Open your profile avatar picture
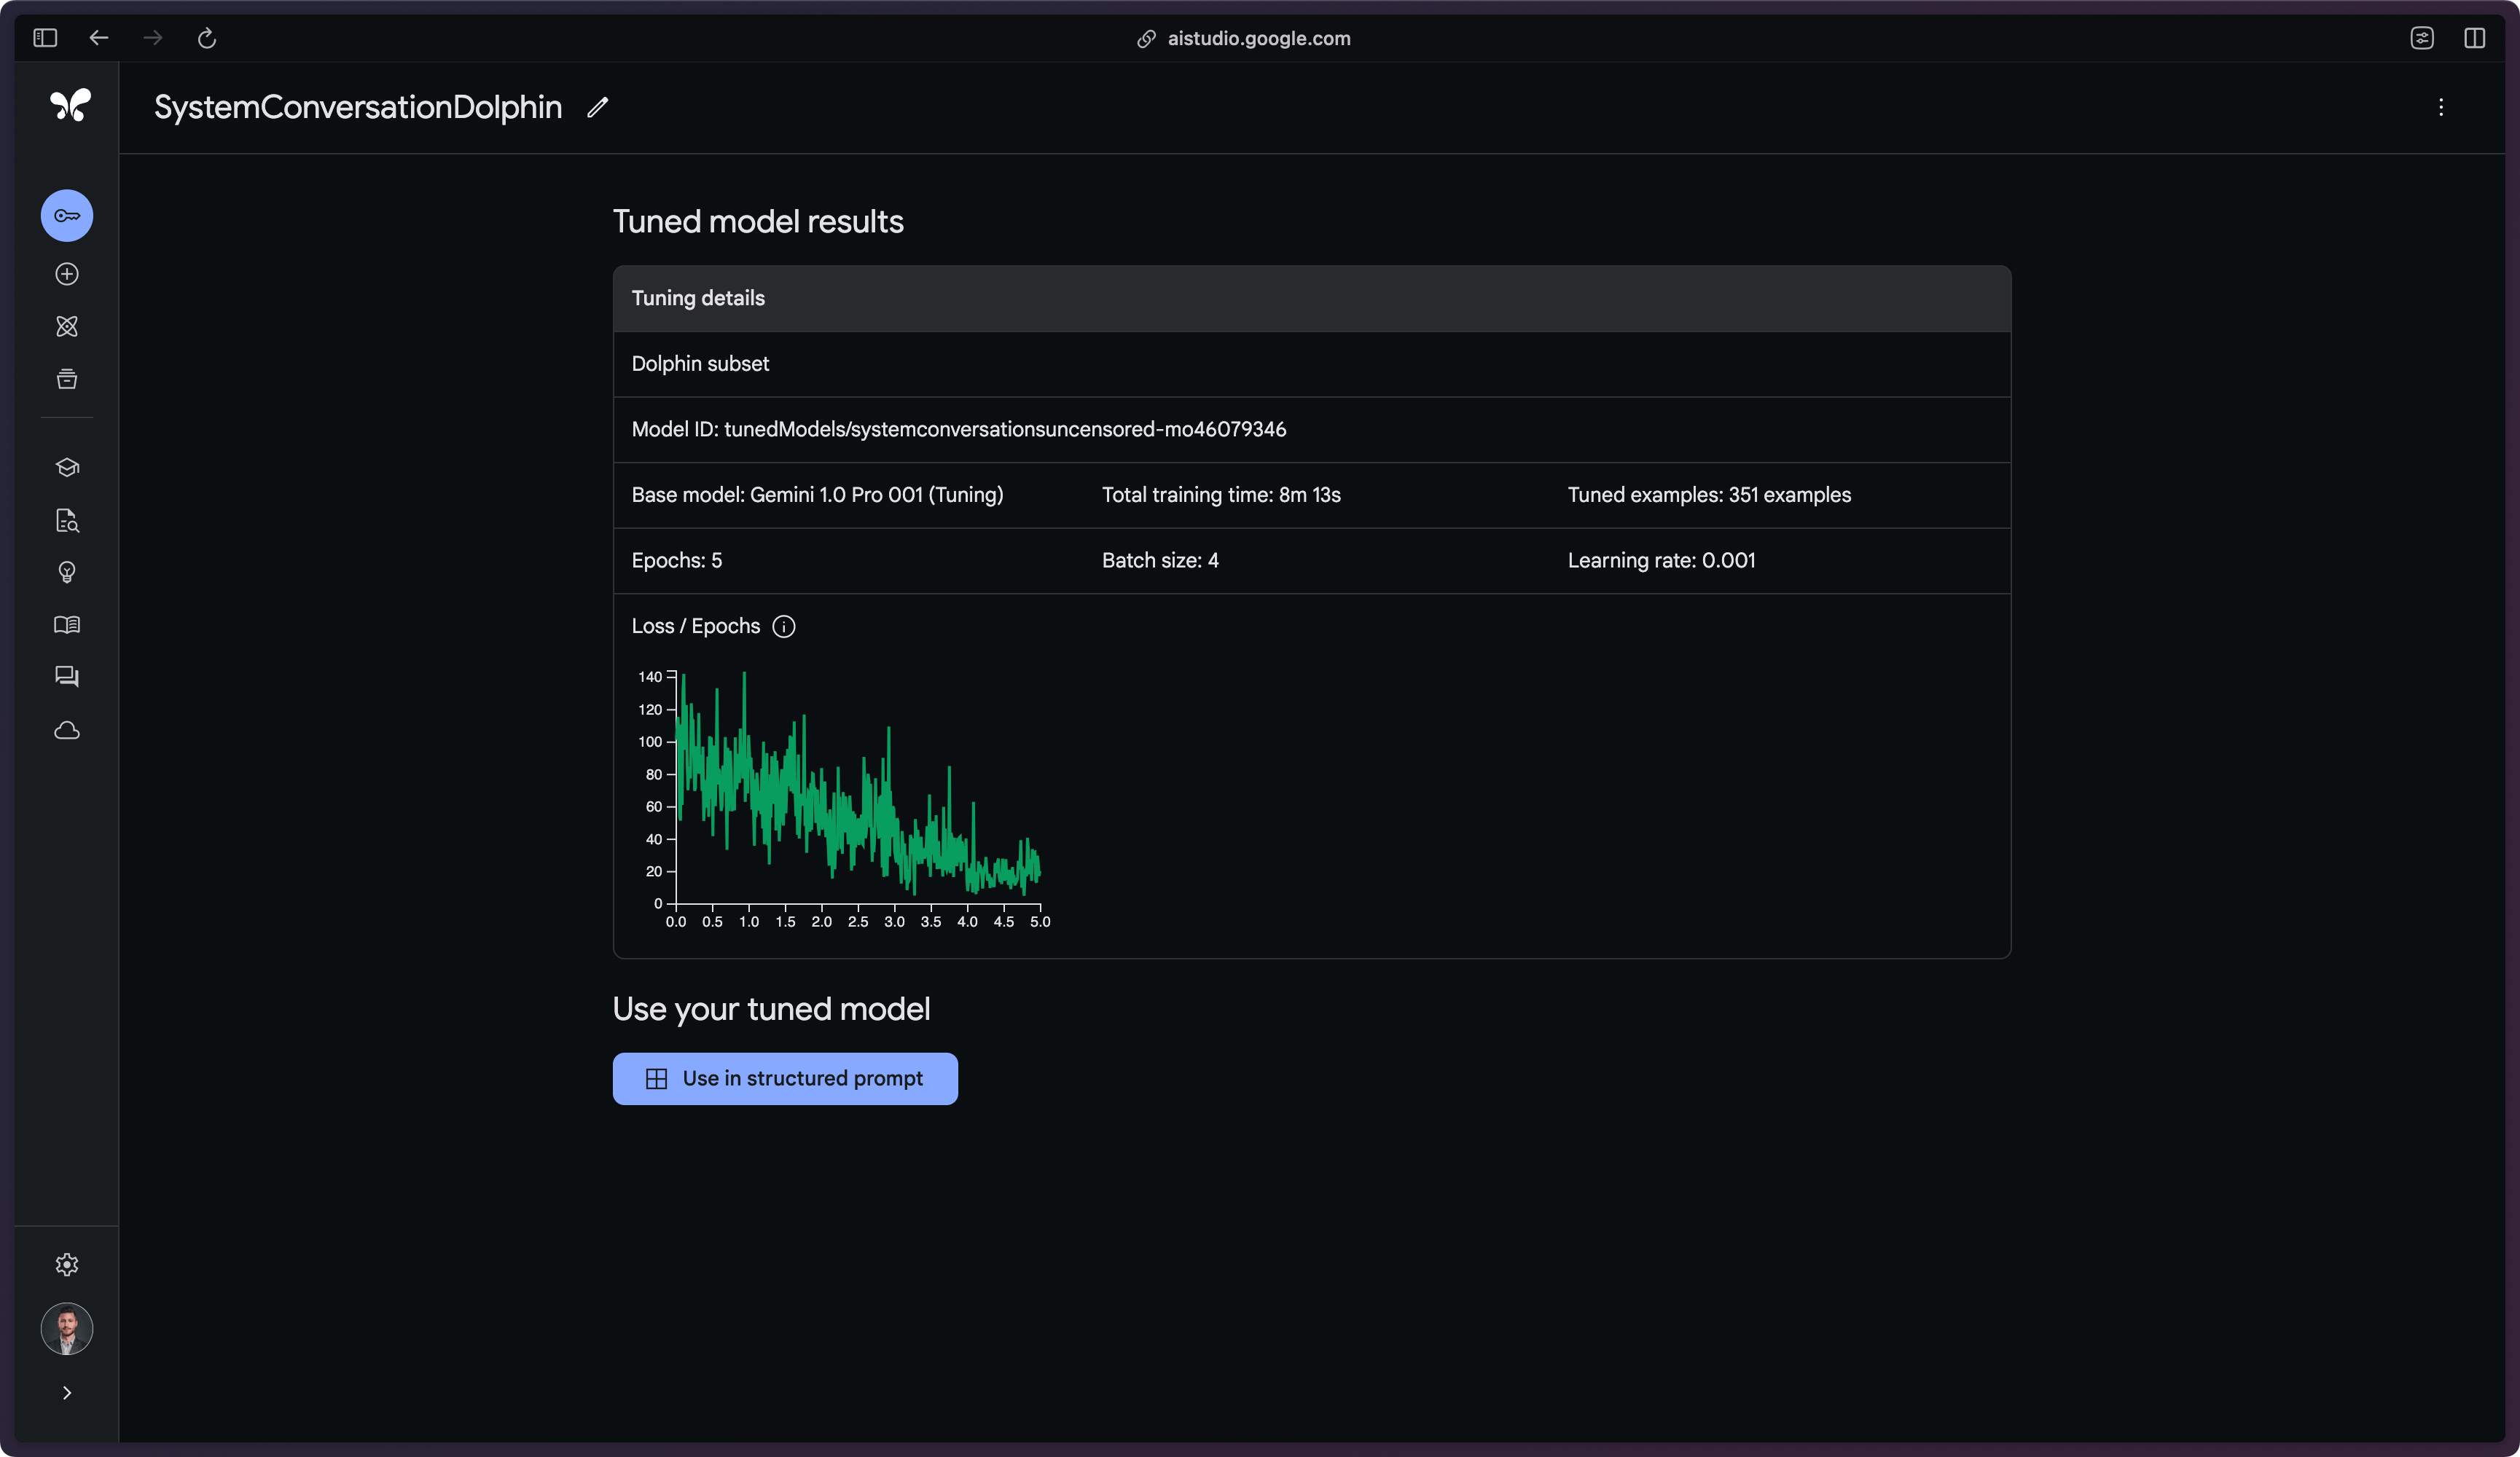This screenshot has height=1457, width=2520. (x=66, y=1329)
